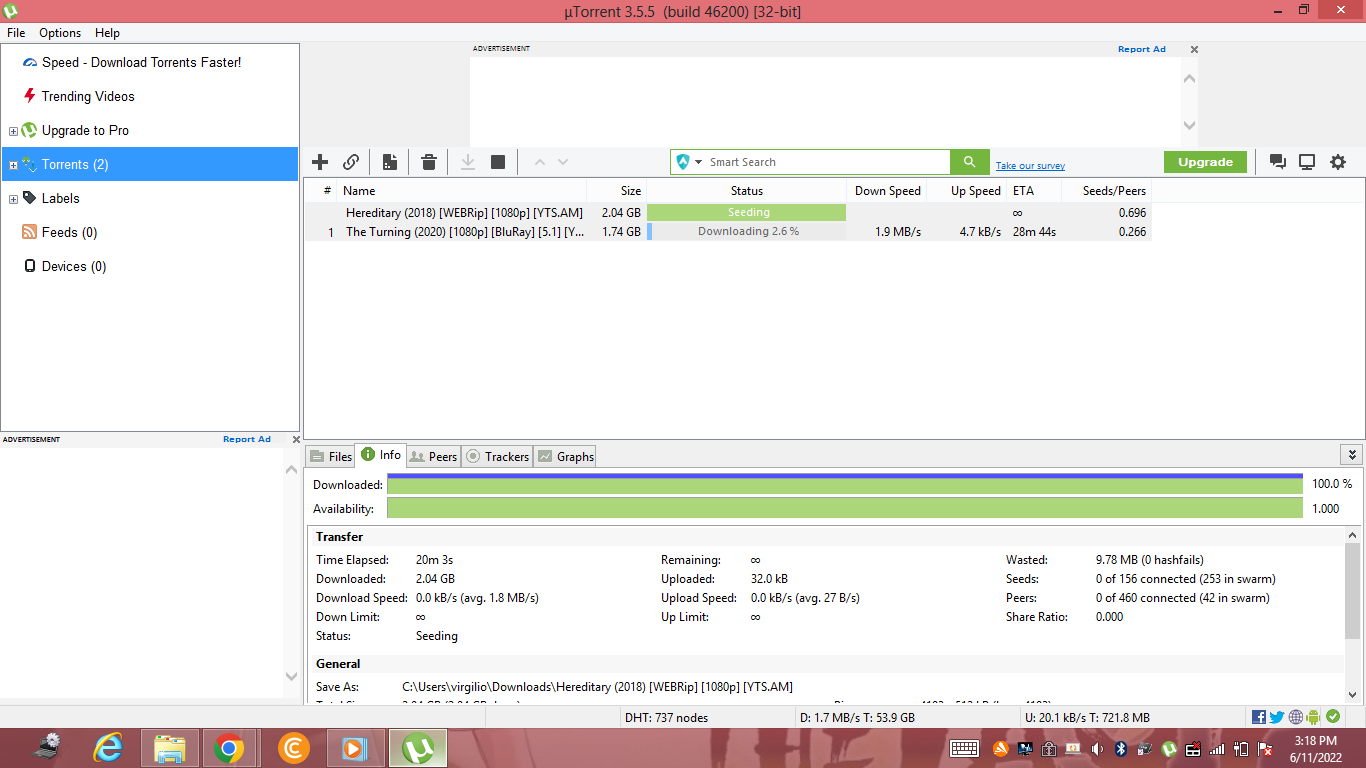Open the search provider dropdown arrow

pyautogui.click(x=699, y=162)
